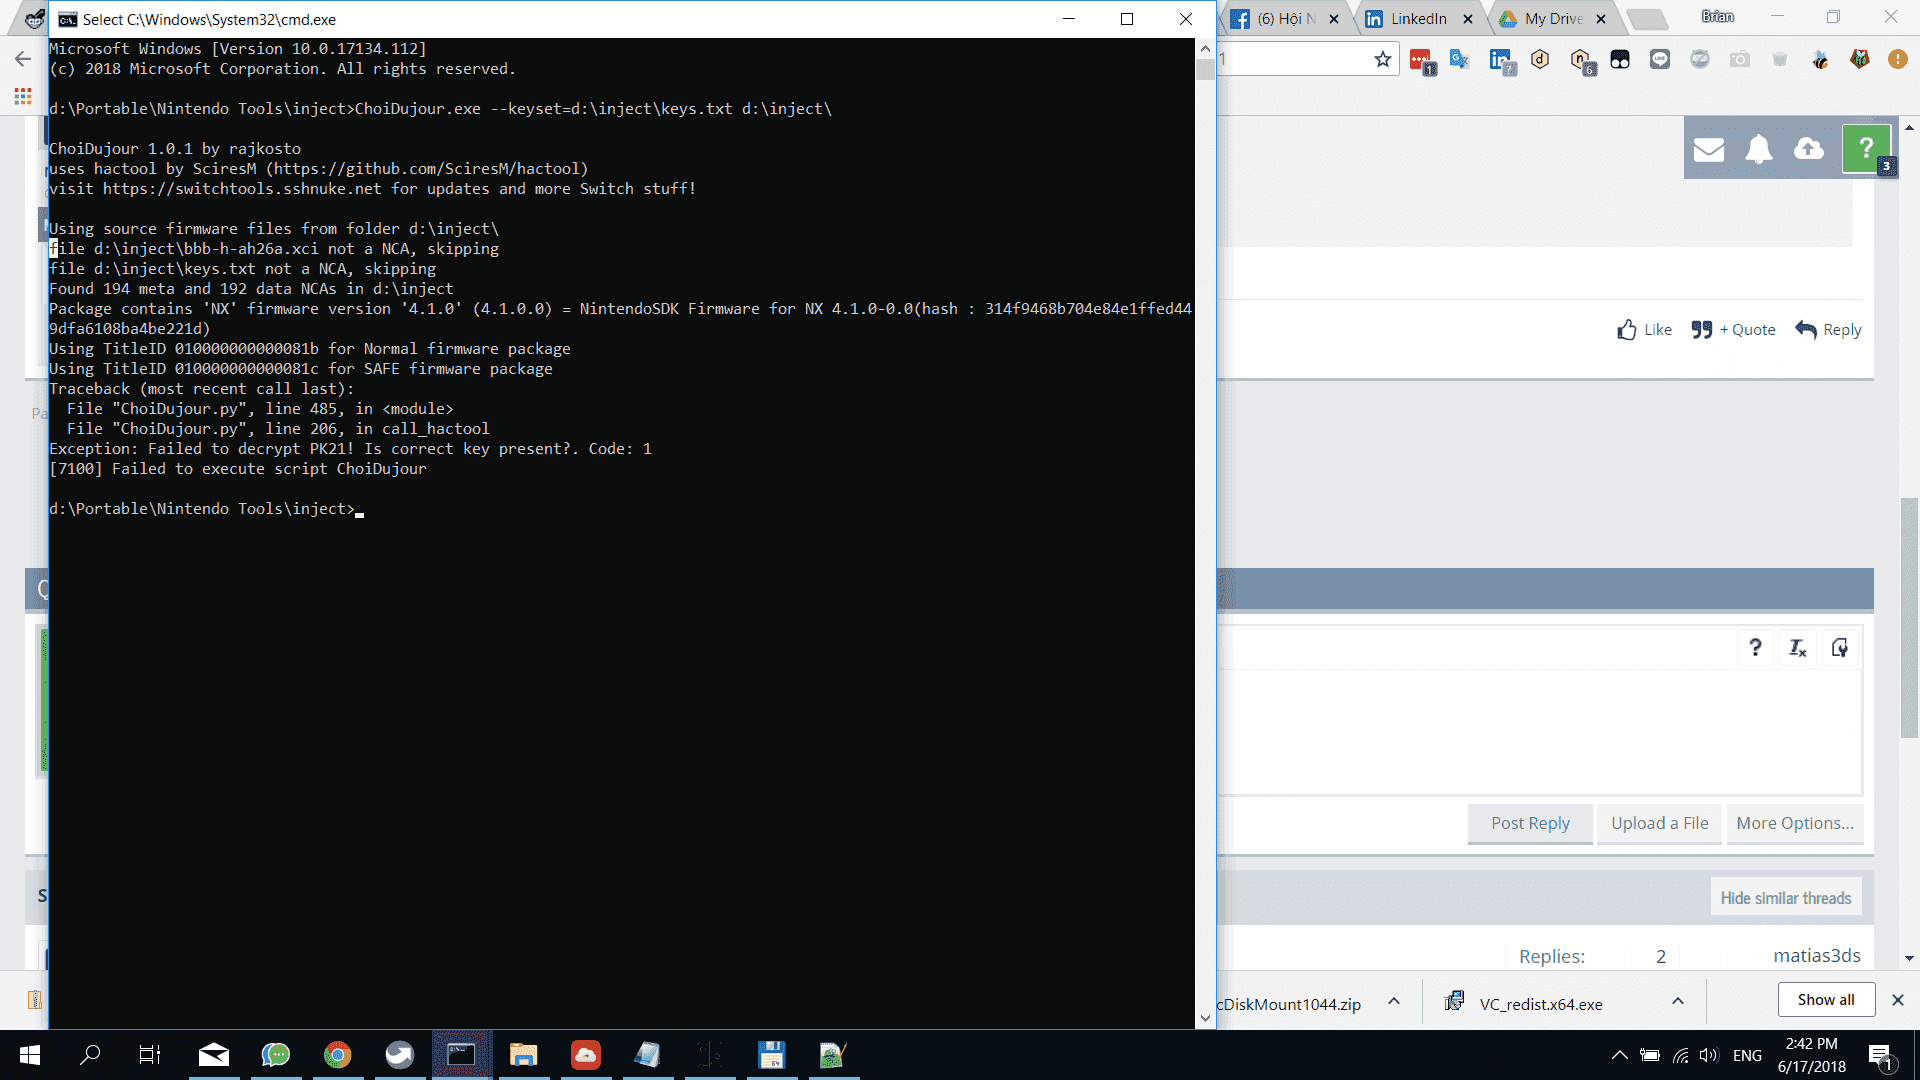Click the More Options... button
The image size is (1920, 1080).
tap(1795, 823)
